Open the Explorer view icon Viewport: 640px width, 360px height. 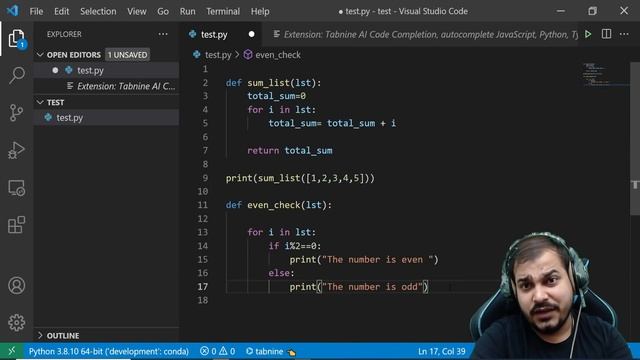coord(16,38)
